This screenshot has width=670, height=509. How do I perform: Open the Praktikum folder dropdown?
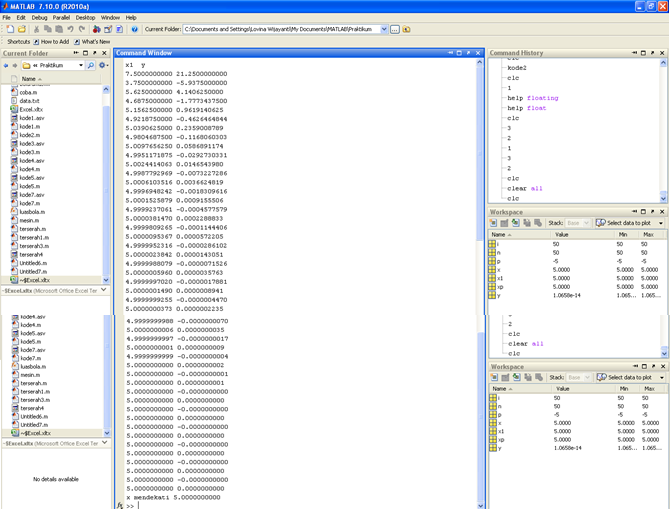[x=81, y=65]
